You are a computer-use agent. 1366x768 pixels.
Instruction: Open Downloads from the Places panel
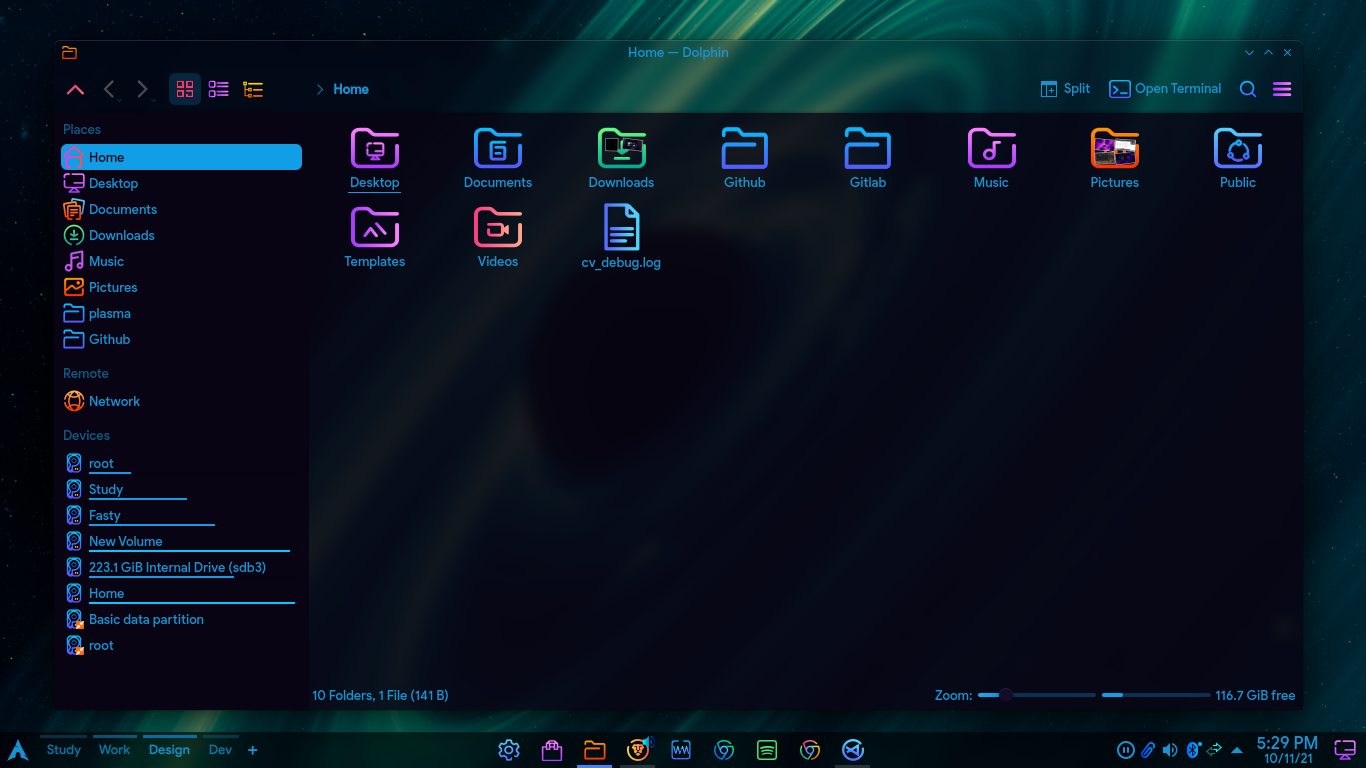pos(181,235)
